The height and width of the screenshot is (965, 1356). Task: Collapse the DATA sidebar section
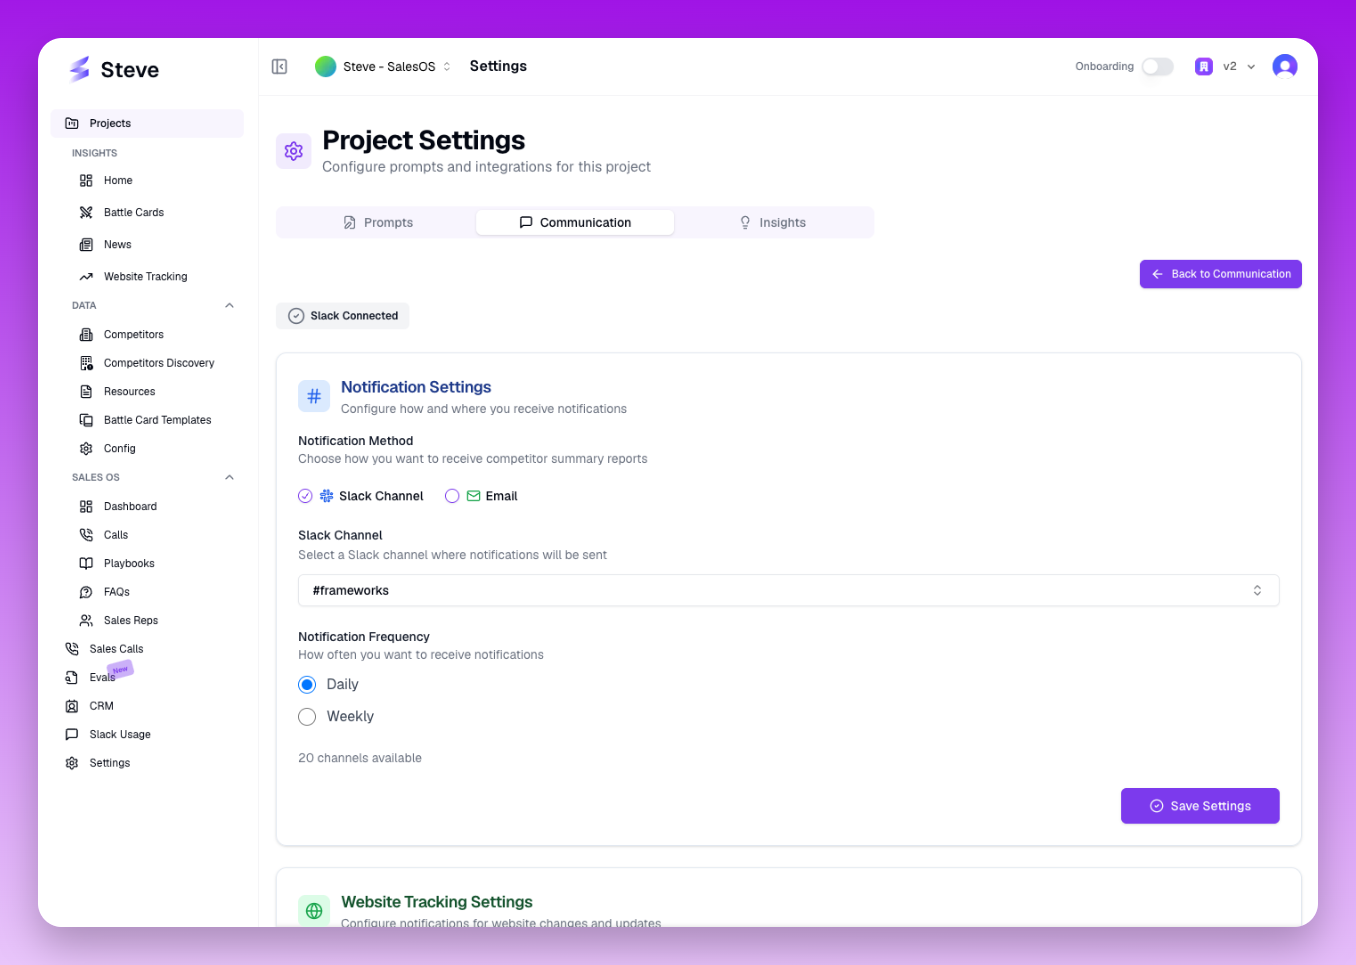229,306
